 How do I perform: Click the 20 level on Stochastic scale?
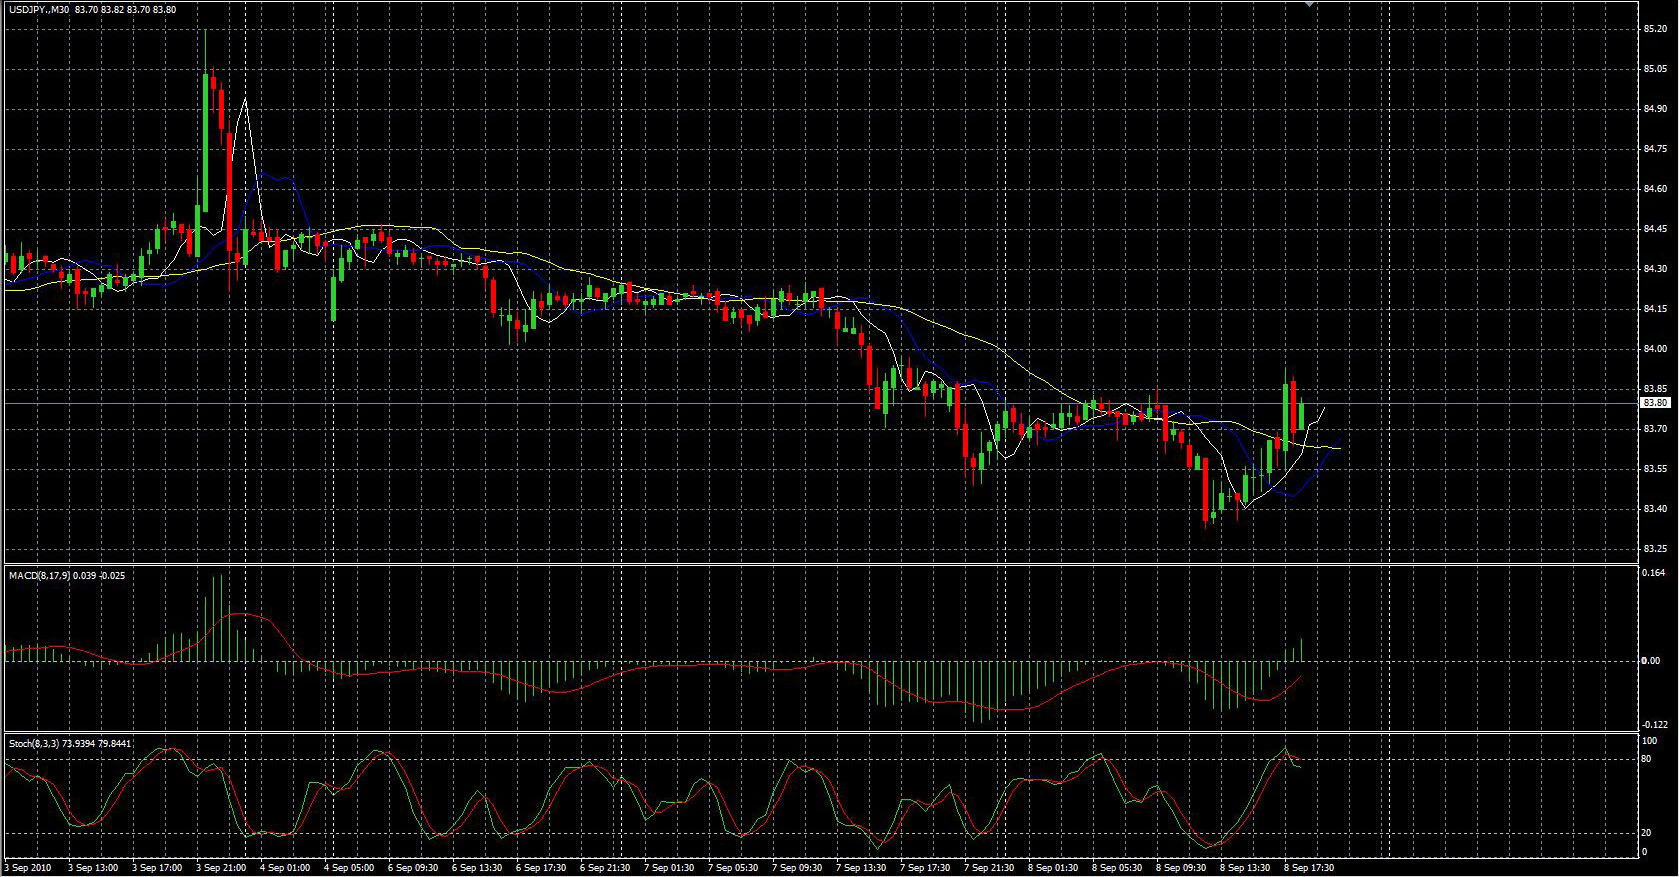pyautogui.click(x=1646, y=833)
